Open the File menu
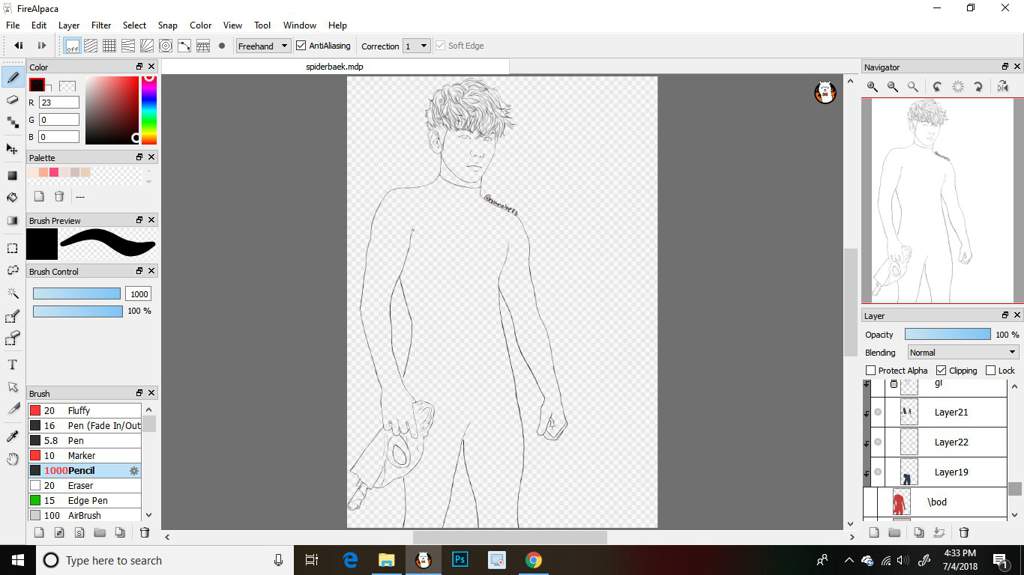The width and height of the screenshot is (1024, 575). coord(13,25)
